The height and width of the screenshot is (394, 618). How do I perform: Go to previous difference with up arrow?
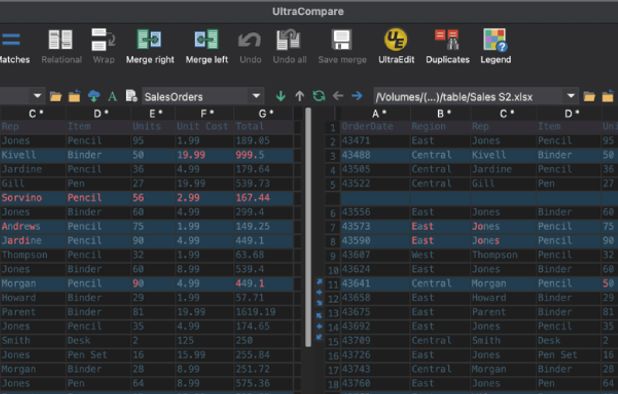(x=300, y=96)
